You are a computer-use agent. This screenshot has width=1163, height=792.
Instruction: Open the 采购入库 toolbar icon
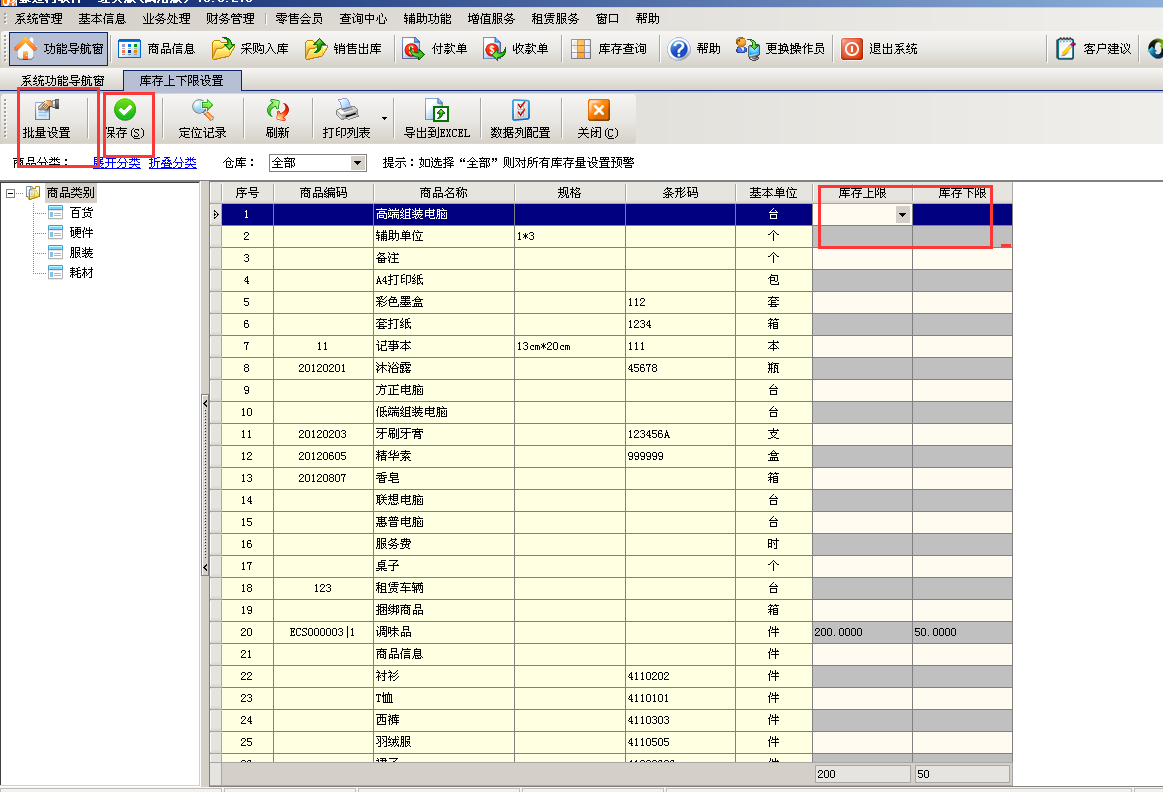click(223, 49)
